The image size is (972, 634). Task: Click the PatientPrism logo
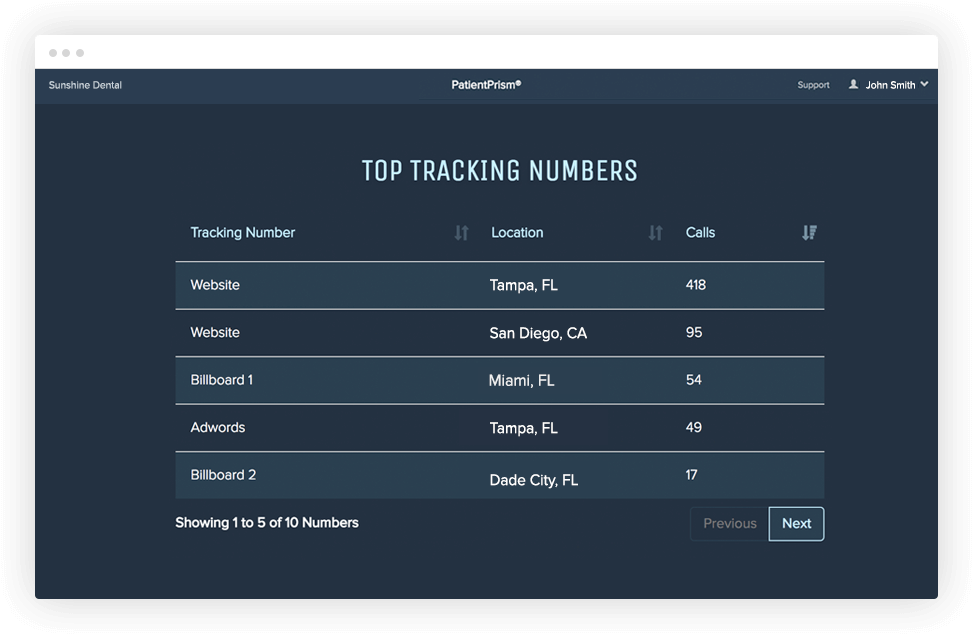(x=486, y=85)
